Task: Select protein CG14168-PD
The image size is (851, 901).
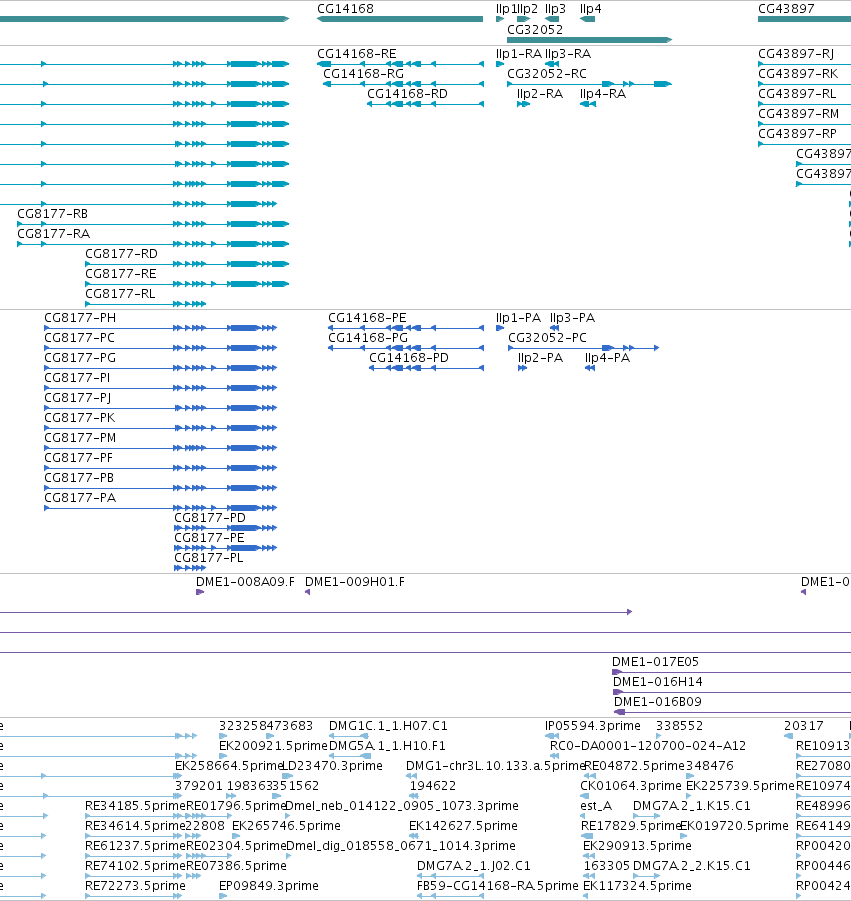Action: pyautogui.click(x=409, y=358)
